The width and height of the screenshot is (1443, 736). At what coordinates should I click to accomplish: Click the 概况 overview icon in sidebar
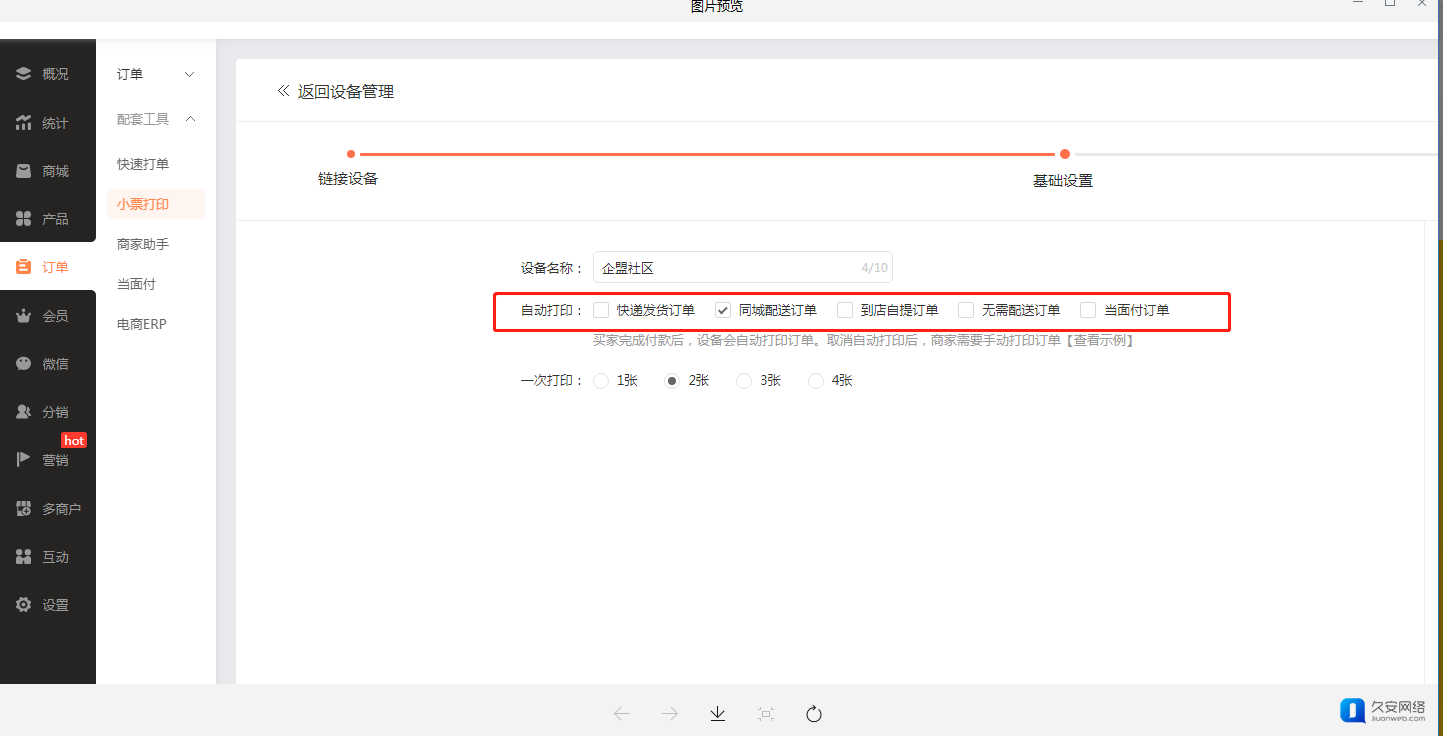pos(24,74)
